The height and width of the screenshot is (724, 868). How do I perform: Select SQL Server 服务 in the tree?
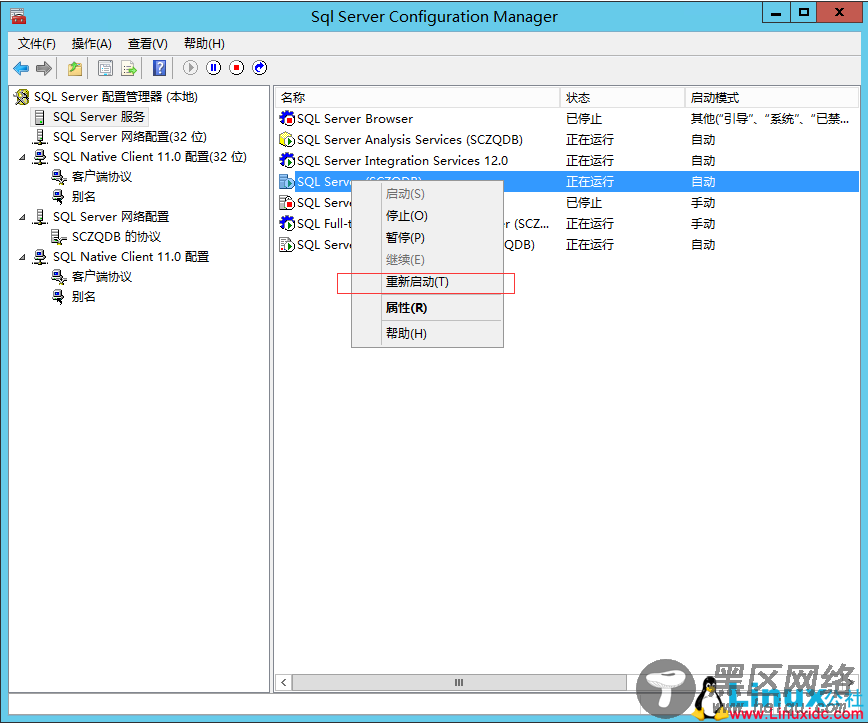[x=99, y=117]
